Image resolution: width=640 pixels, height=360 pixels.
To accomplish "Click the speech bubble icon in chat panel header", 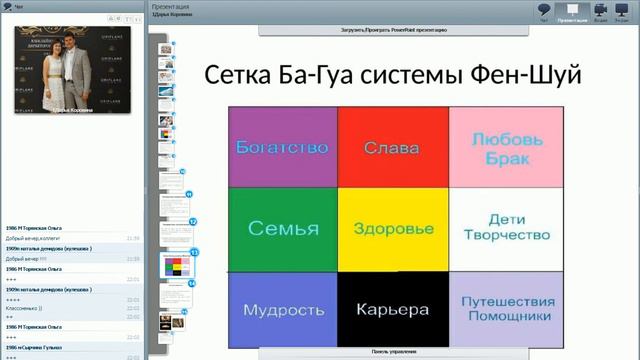I will [7, 6].
